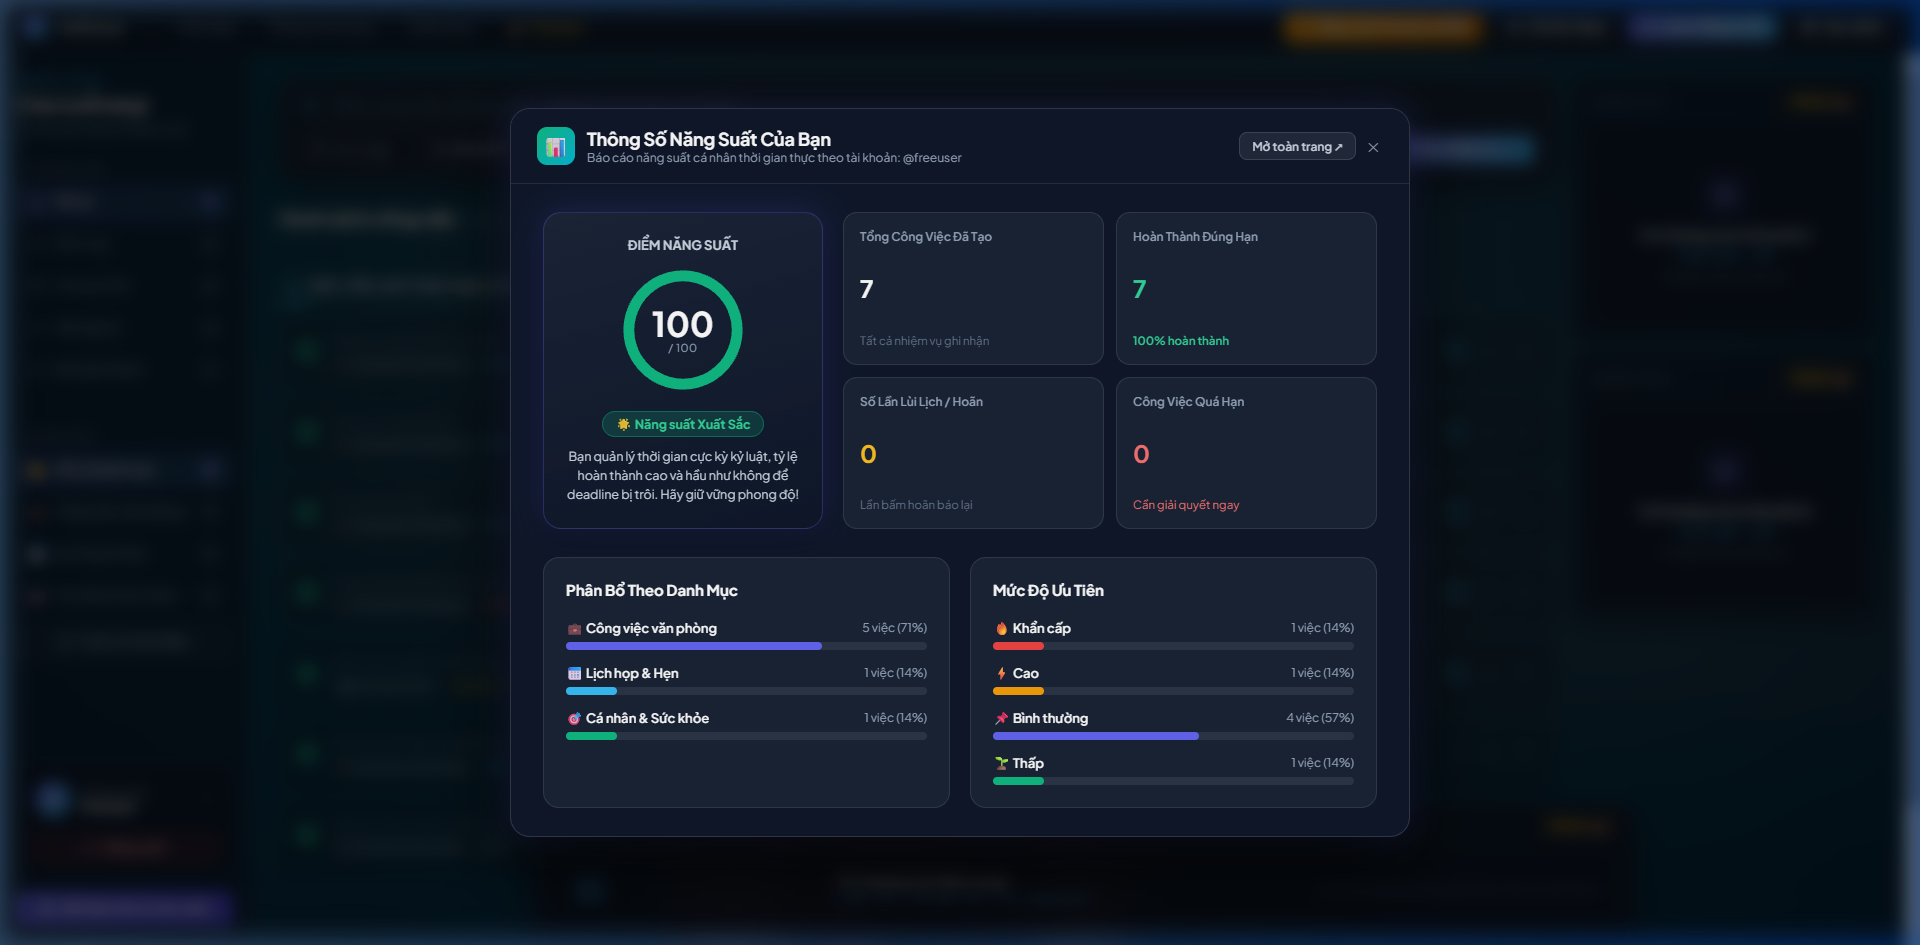The width and height of the screenshot is (1920, 945).
Task: Click the "100% hoàn thành" text
Action: (1181, 341)
